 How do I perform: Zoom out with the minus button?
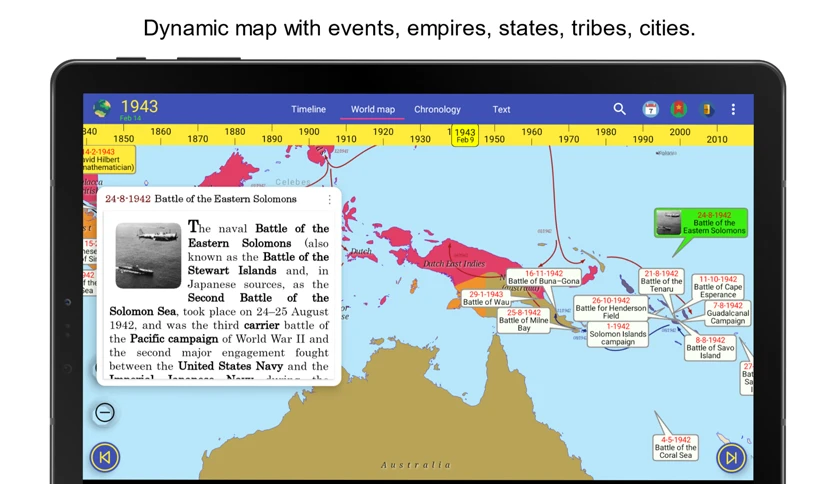[x=104, y=413]
